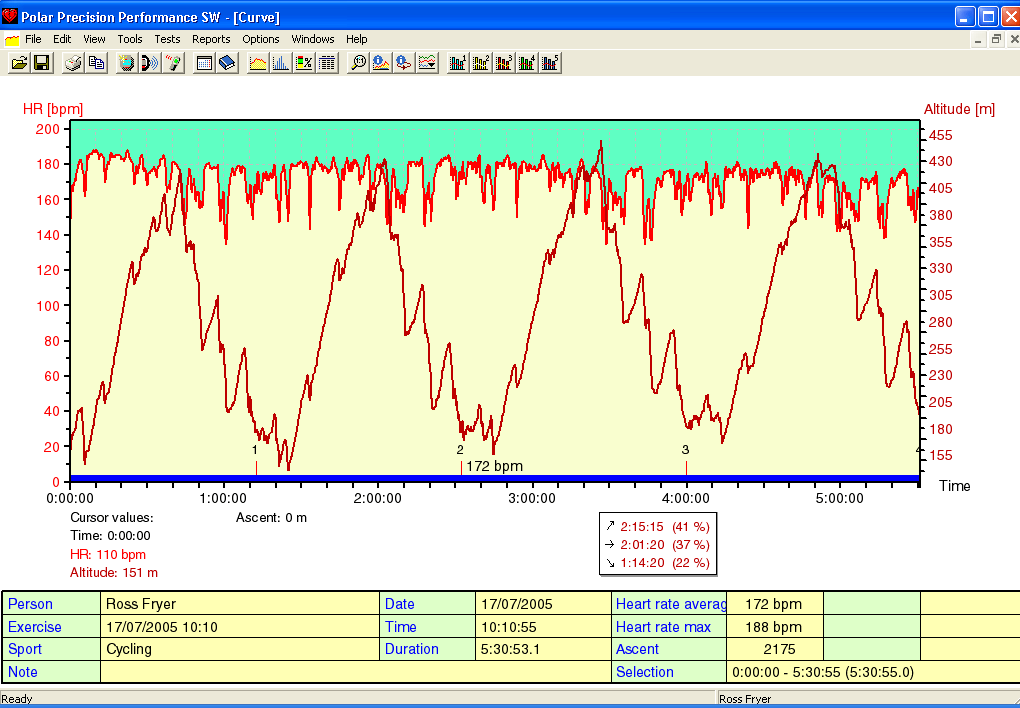
Task: Click the Open file folder icon
Action: (x=18, y=63)
